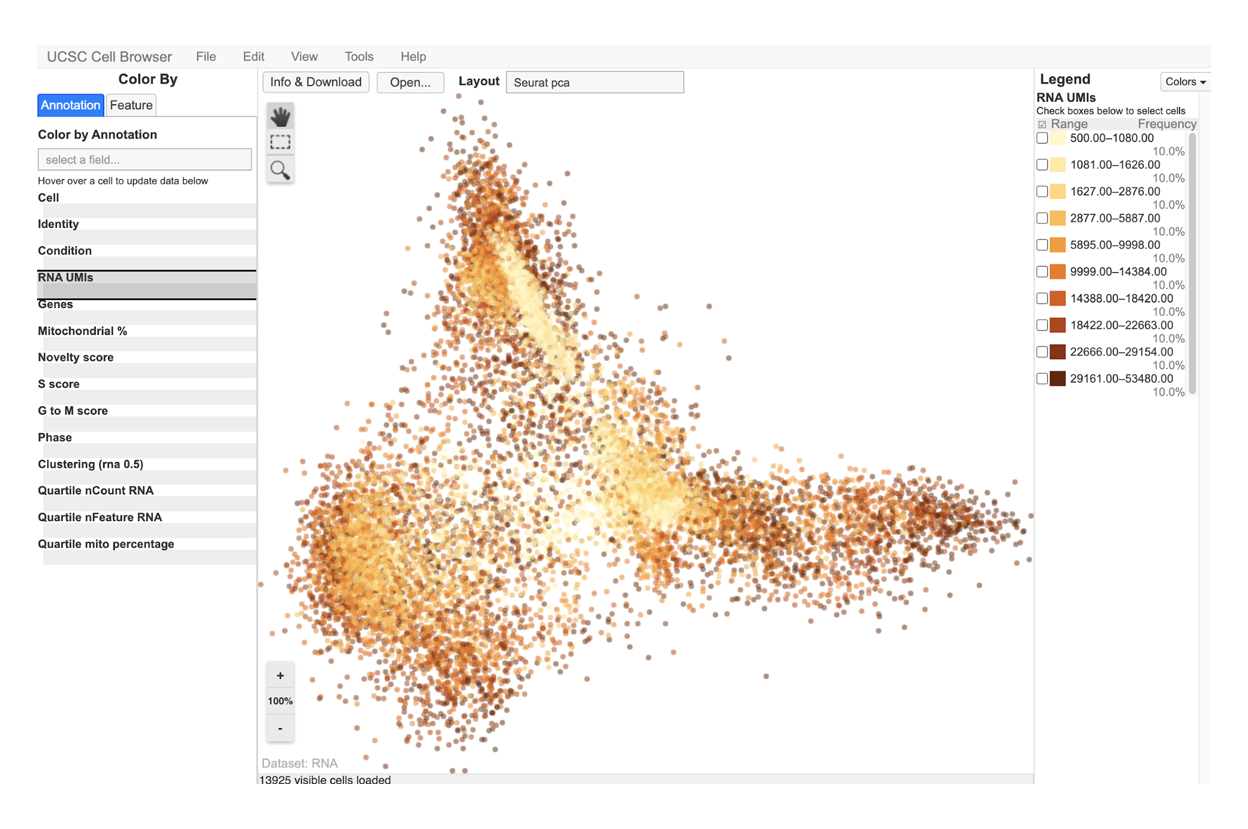Open the Tools menu
Screen dimensions: 1248x829
point(358,57)
